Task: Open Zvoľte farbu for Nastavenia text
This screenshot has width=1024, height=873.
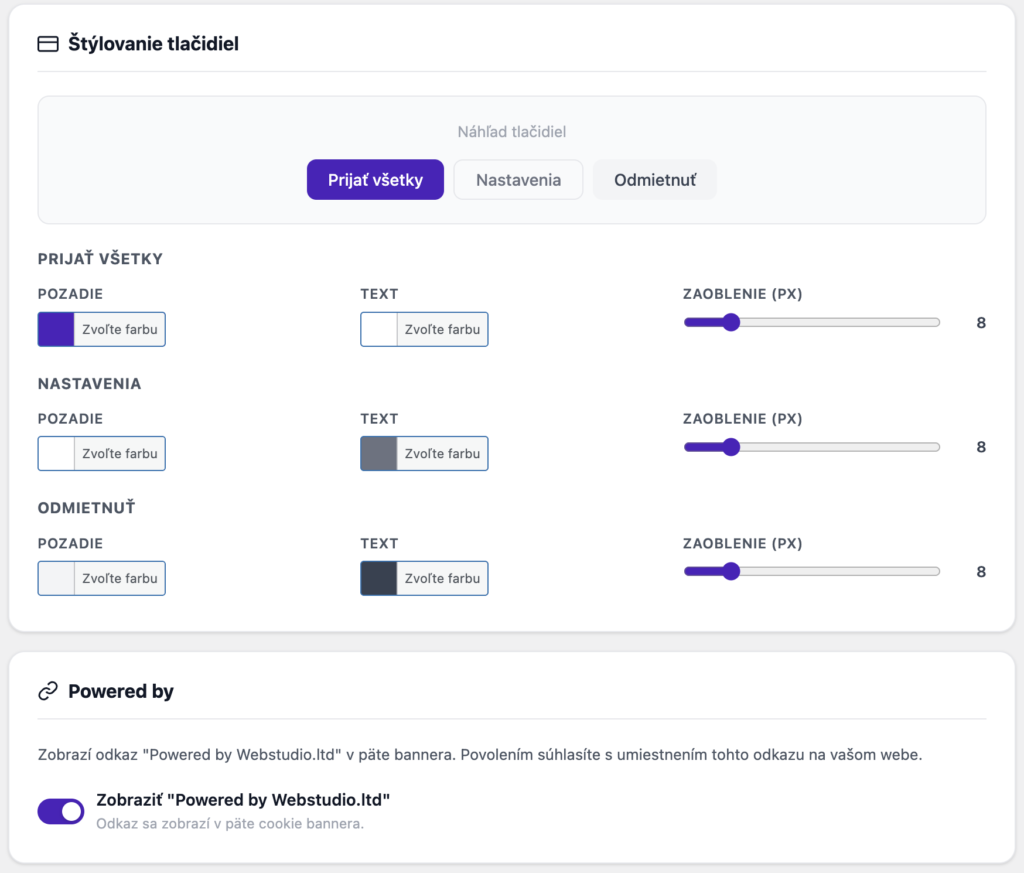Action: 442,453
